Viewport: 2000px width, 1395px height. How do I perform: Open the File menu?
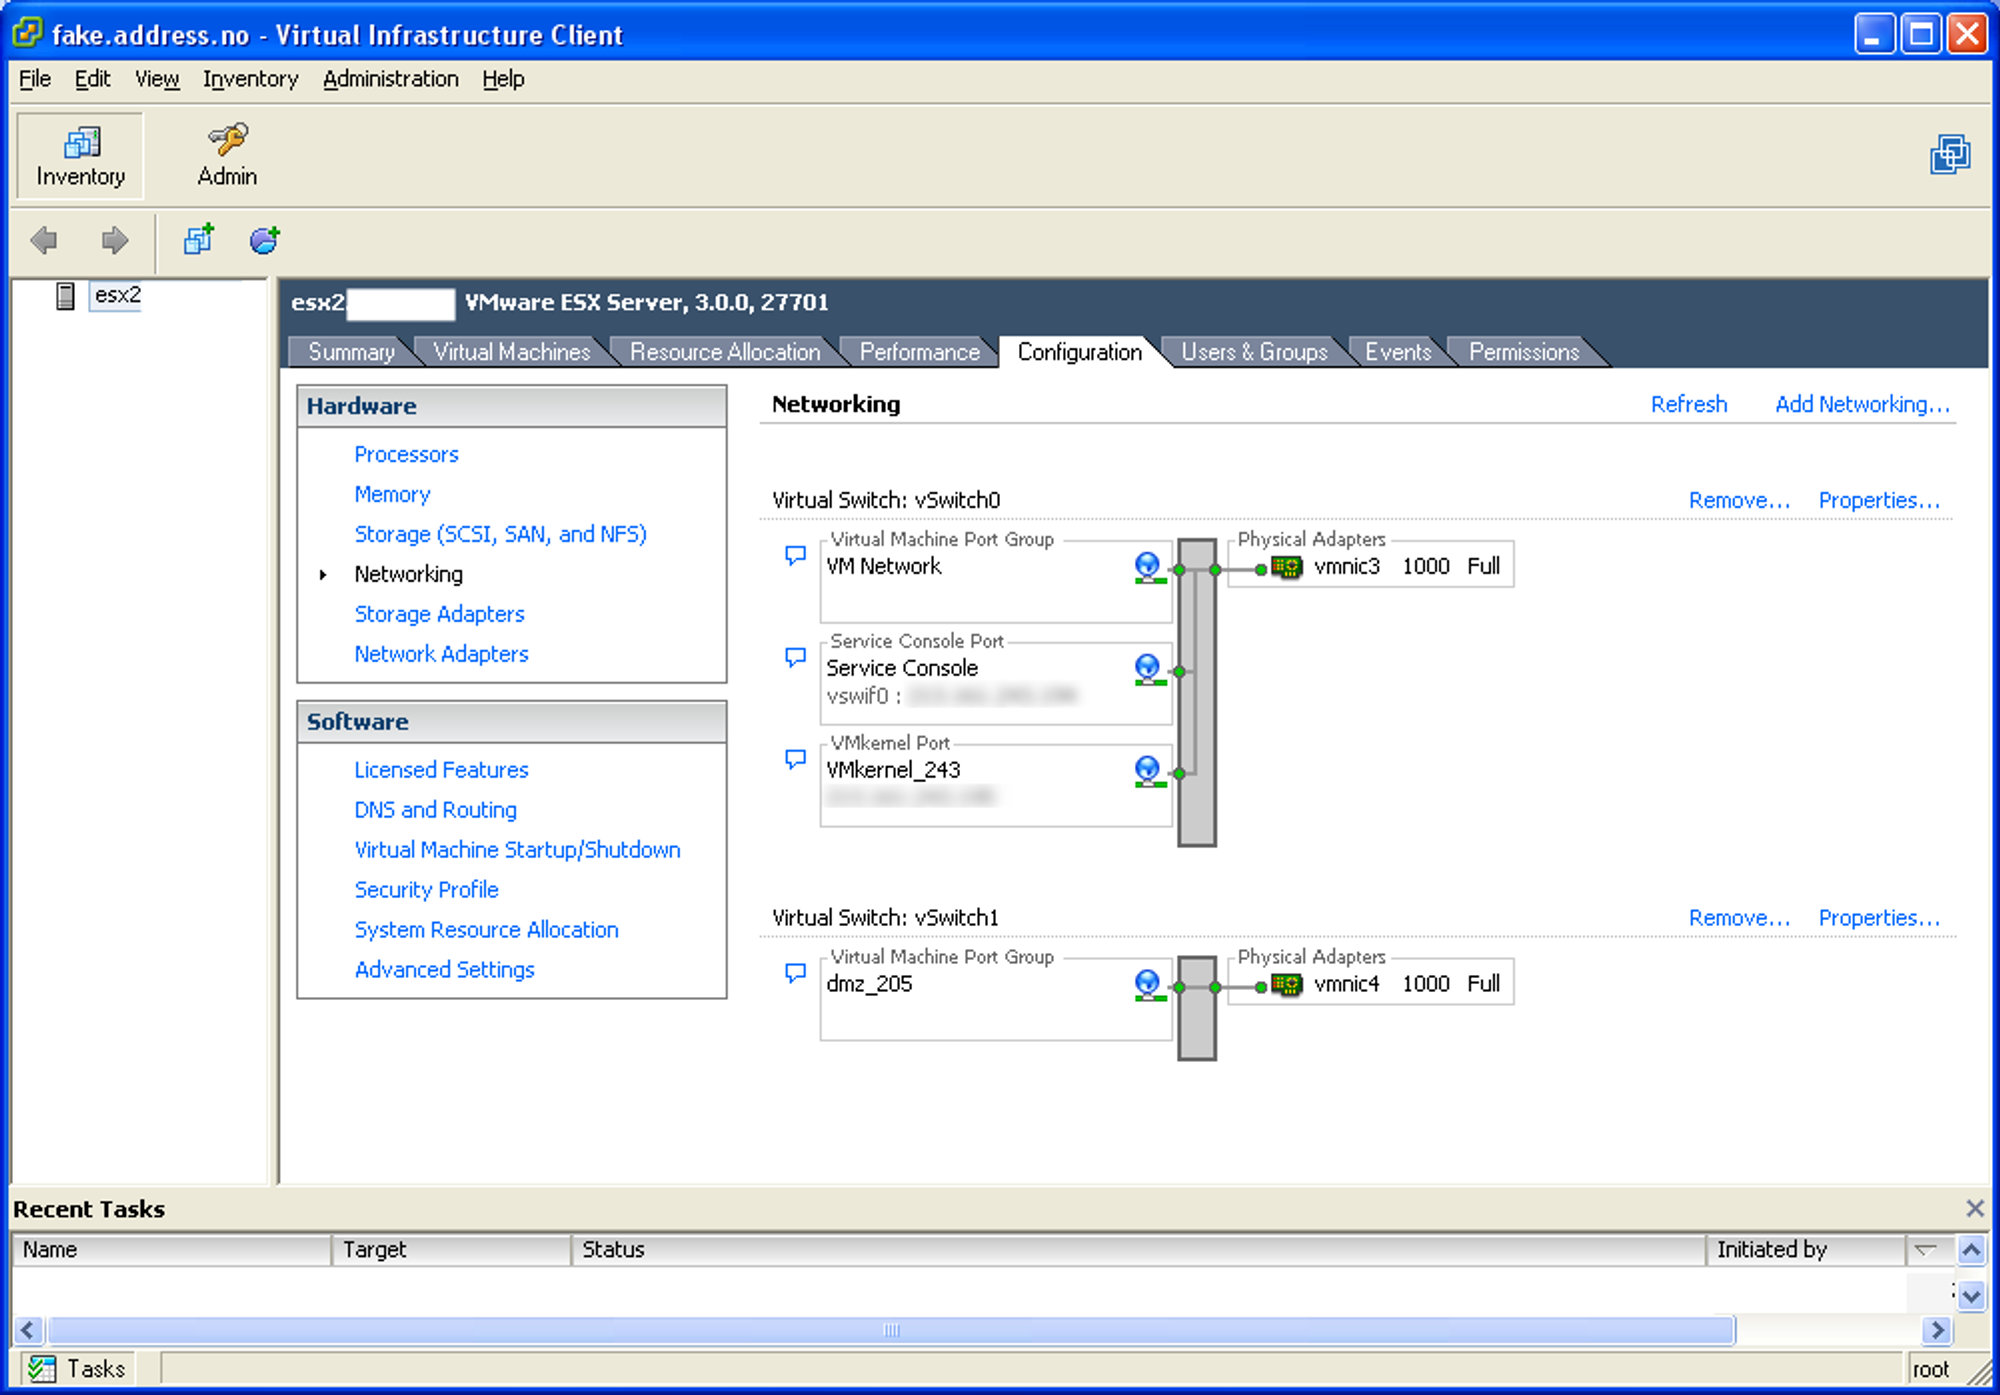pos(35,79)
